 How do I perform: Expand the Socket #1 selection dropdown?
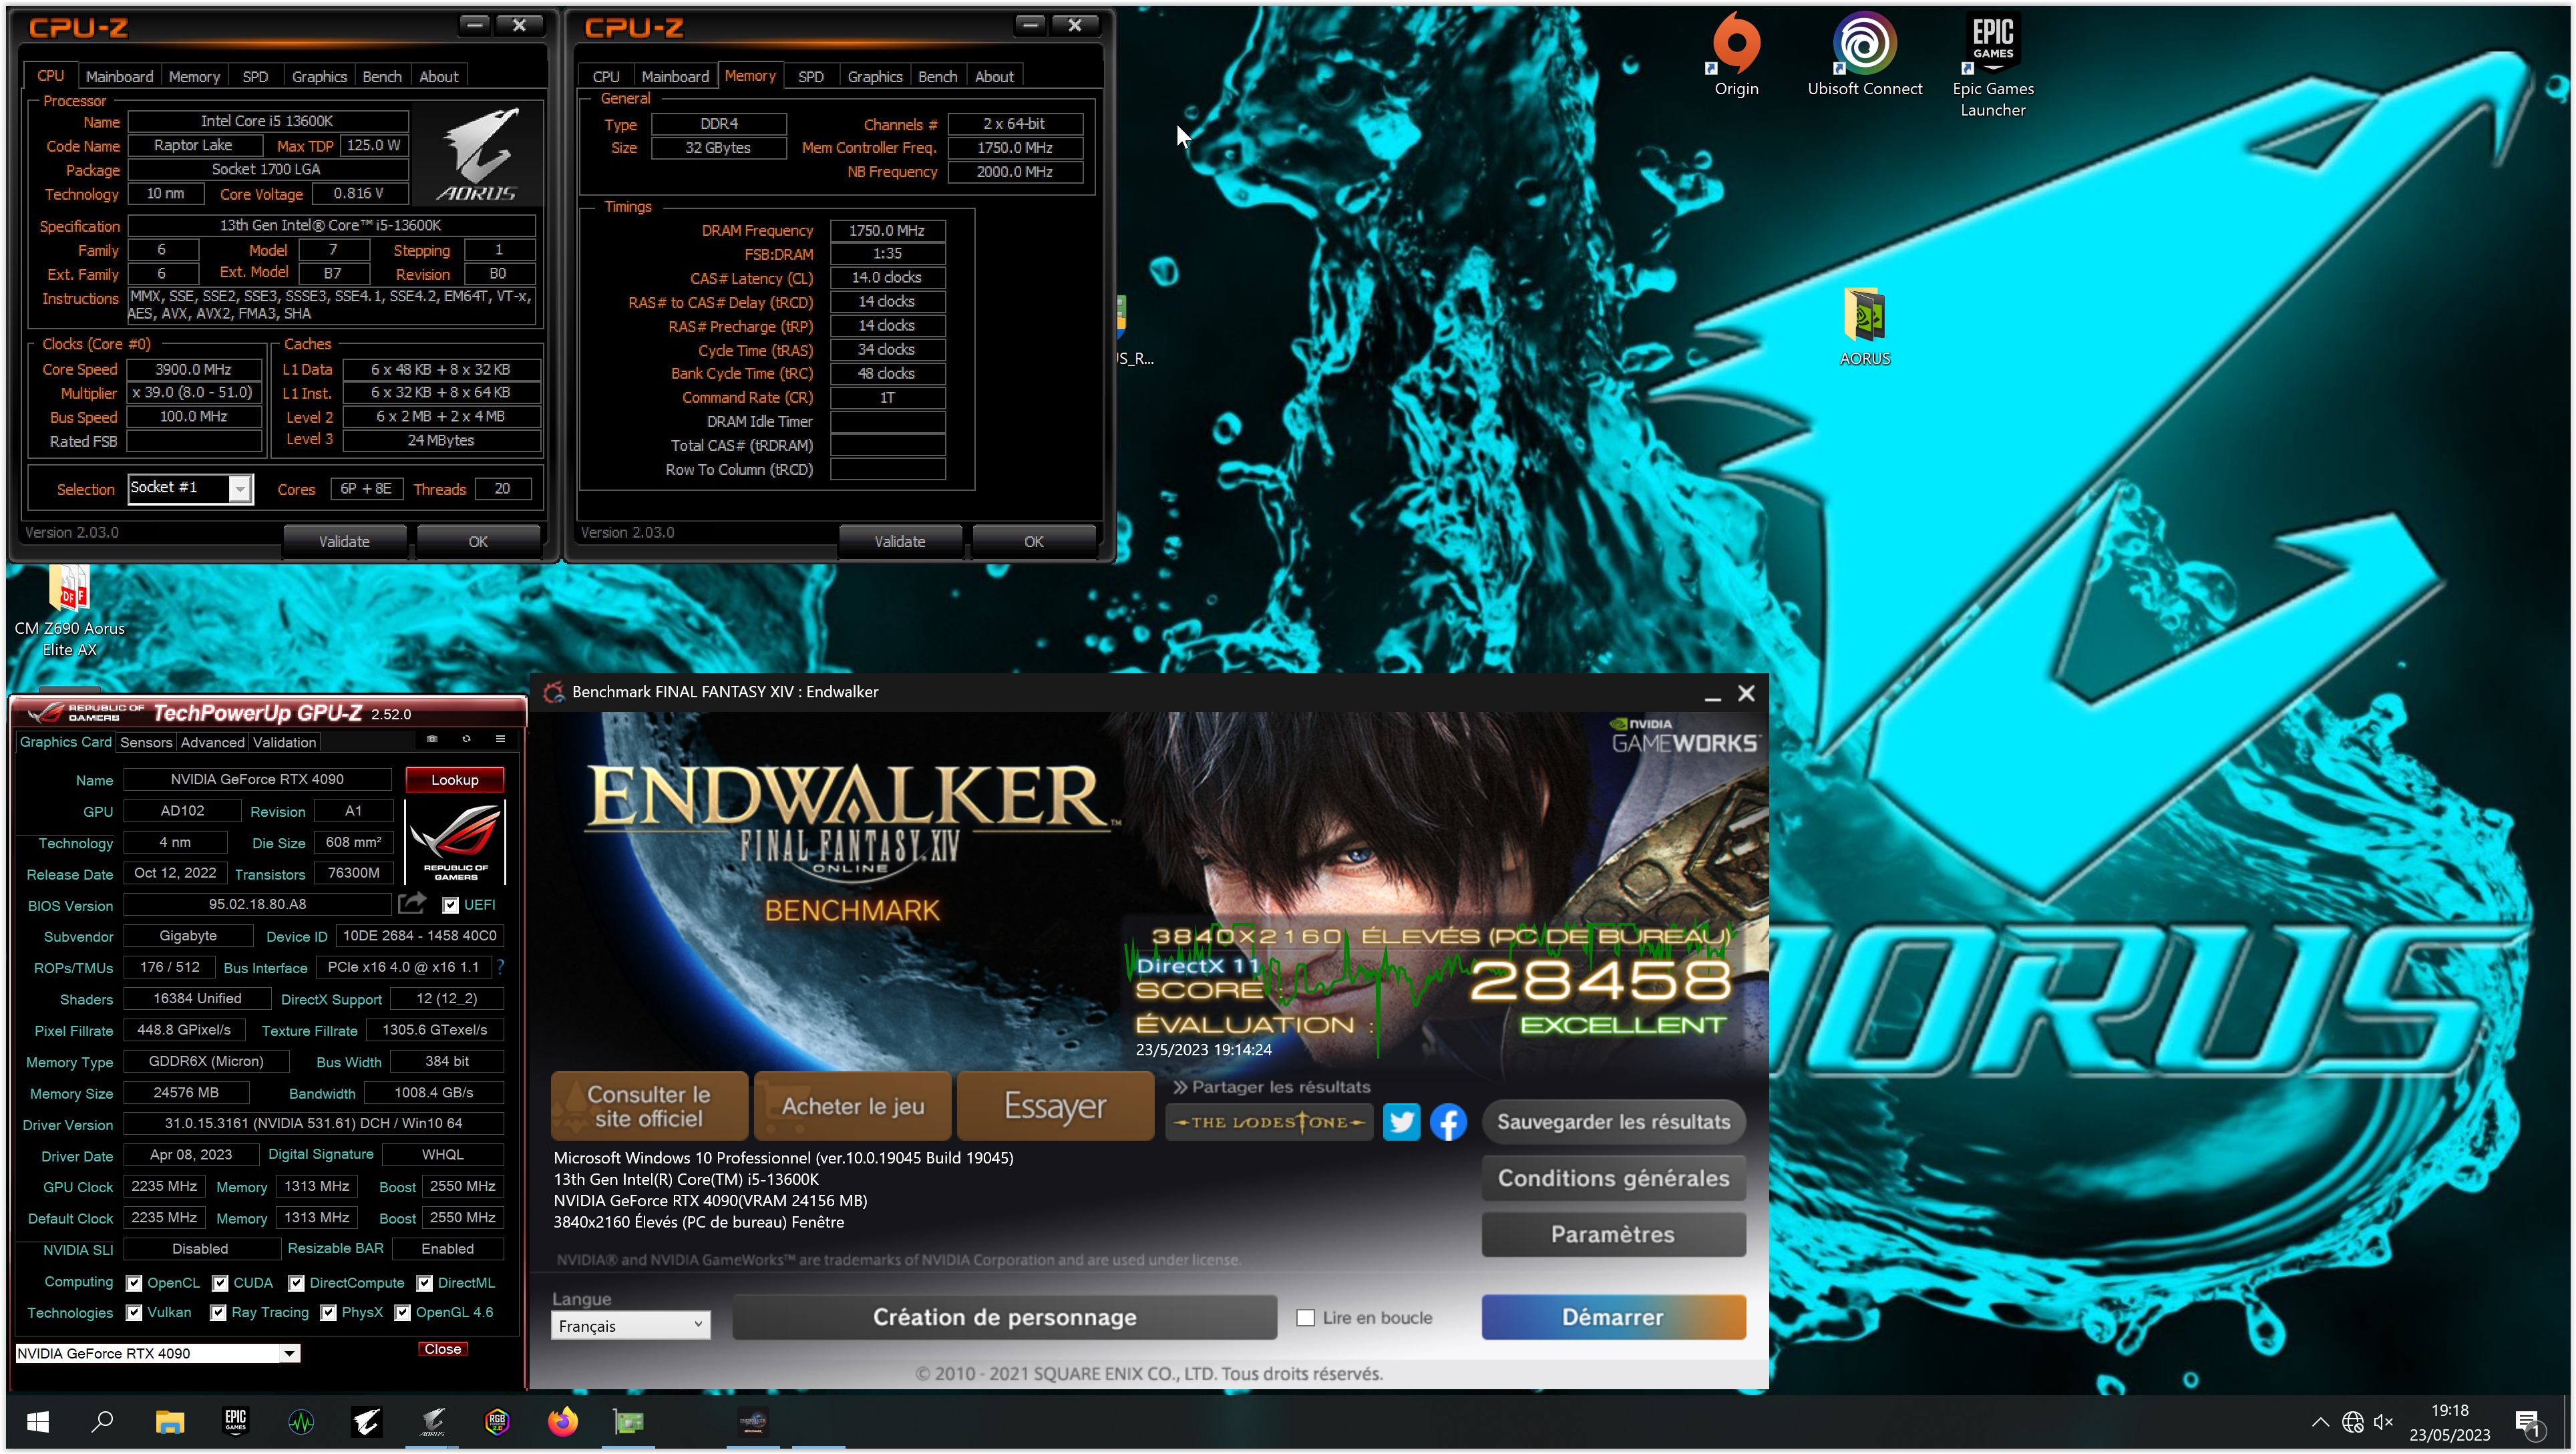pos(239,489)
